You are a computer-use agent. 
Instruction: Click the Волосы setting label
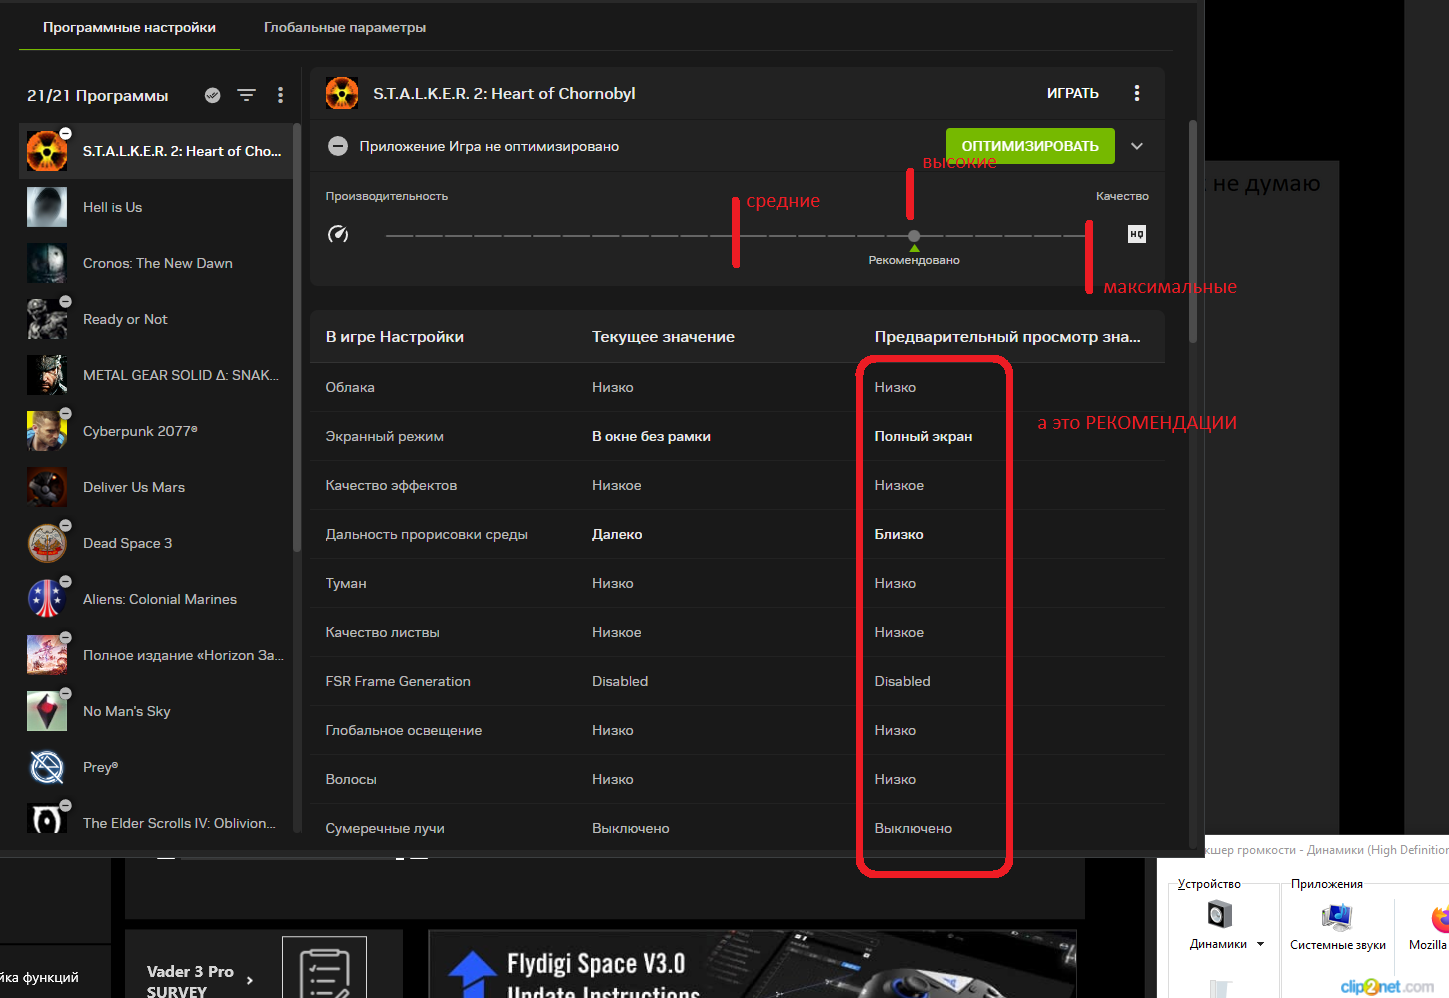(351, 779)
